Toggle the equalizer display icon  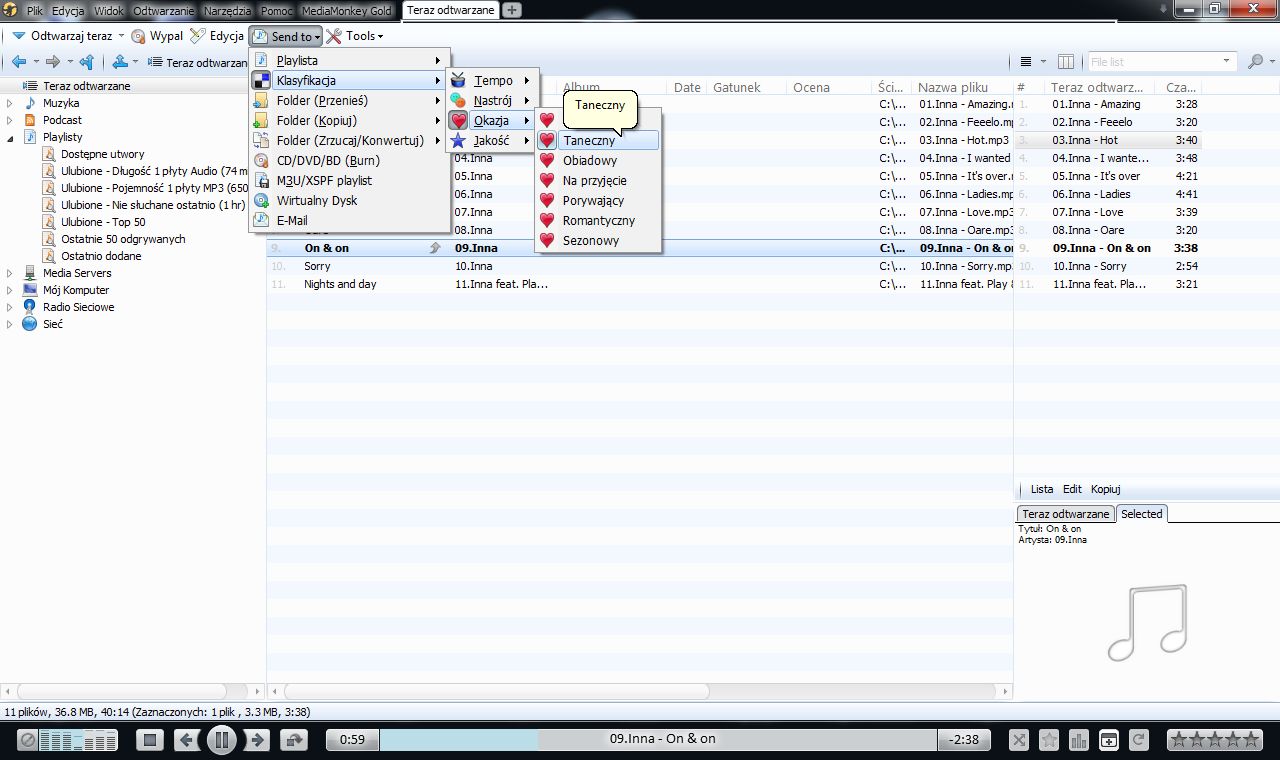pyautogui.click(x=78, y=740)
